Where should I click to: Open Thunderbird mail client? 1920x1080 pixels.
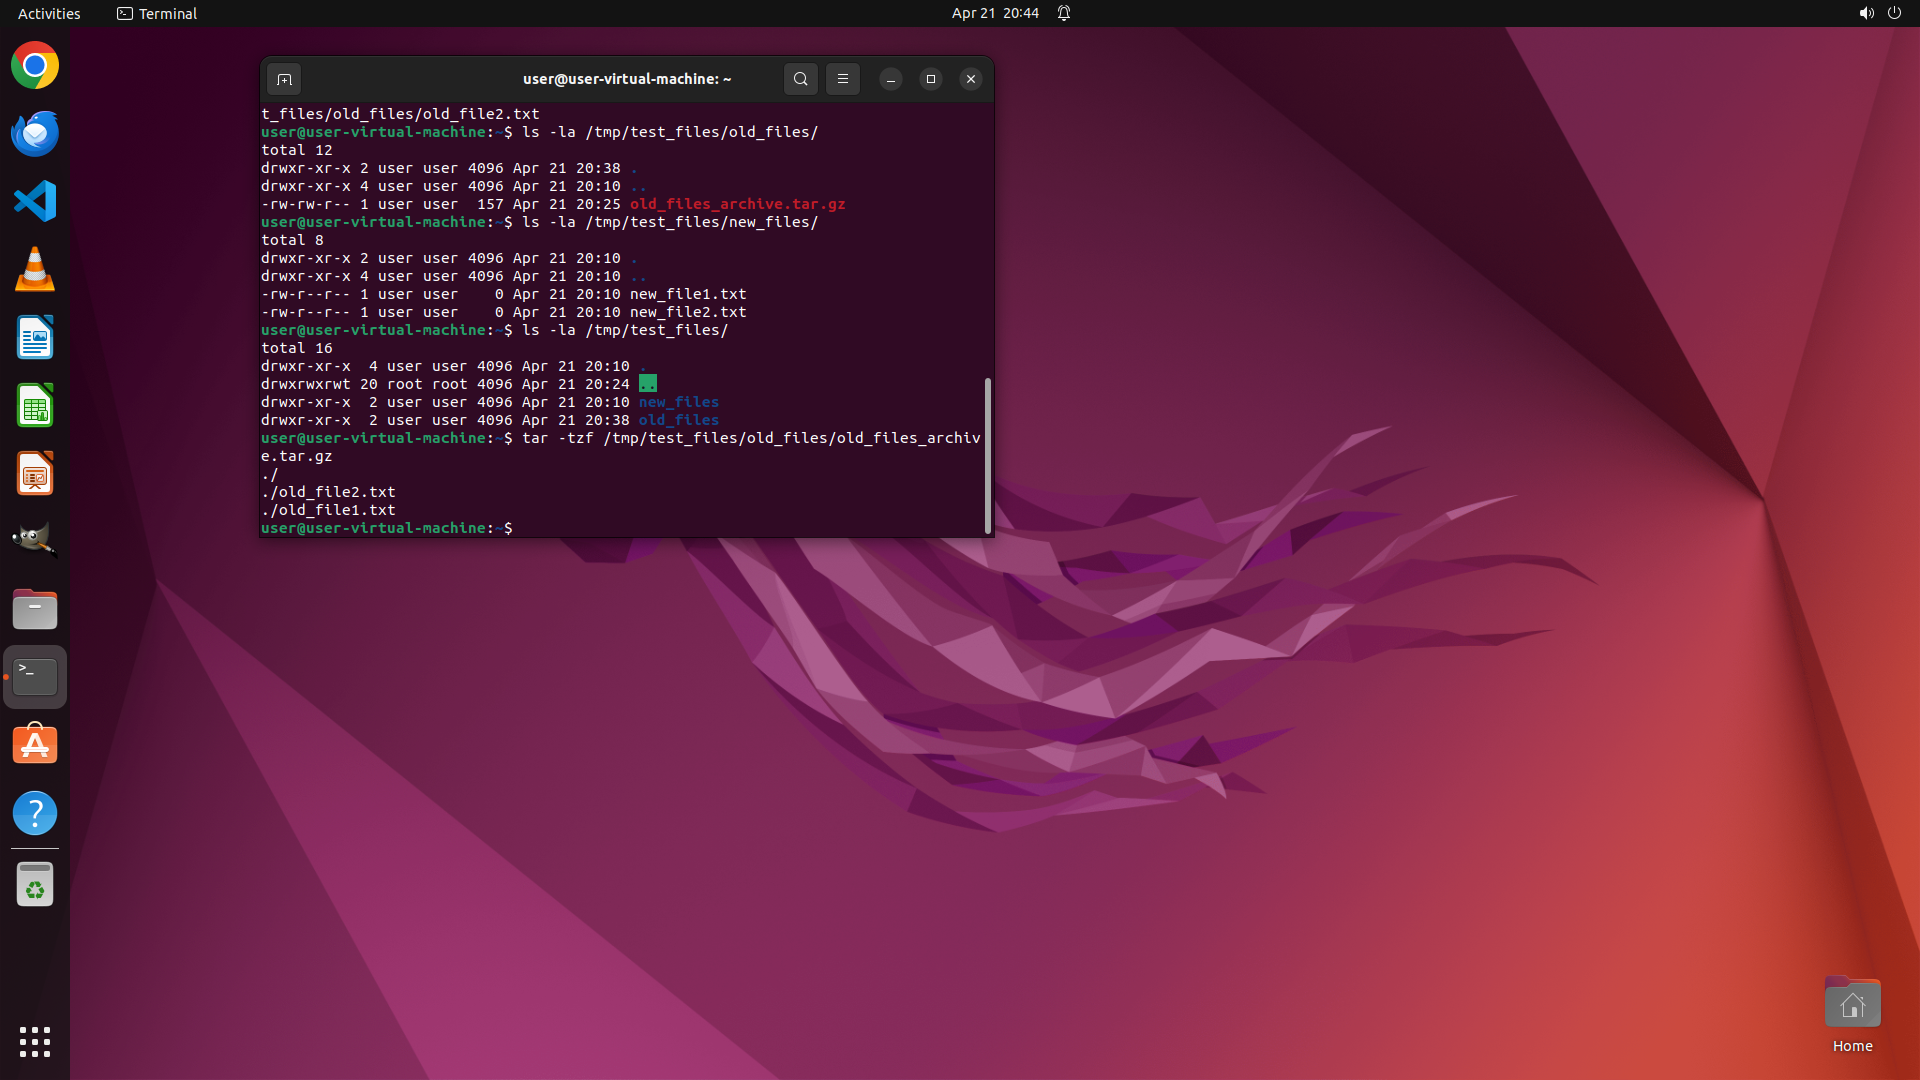(35, 134)
